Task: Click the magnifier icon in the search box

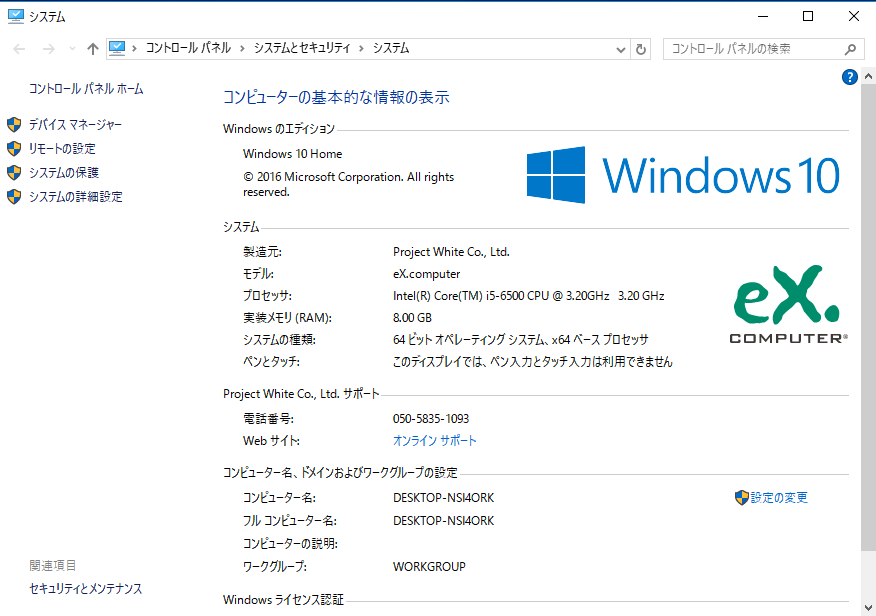Action: point(849,48)
